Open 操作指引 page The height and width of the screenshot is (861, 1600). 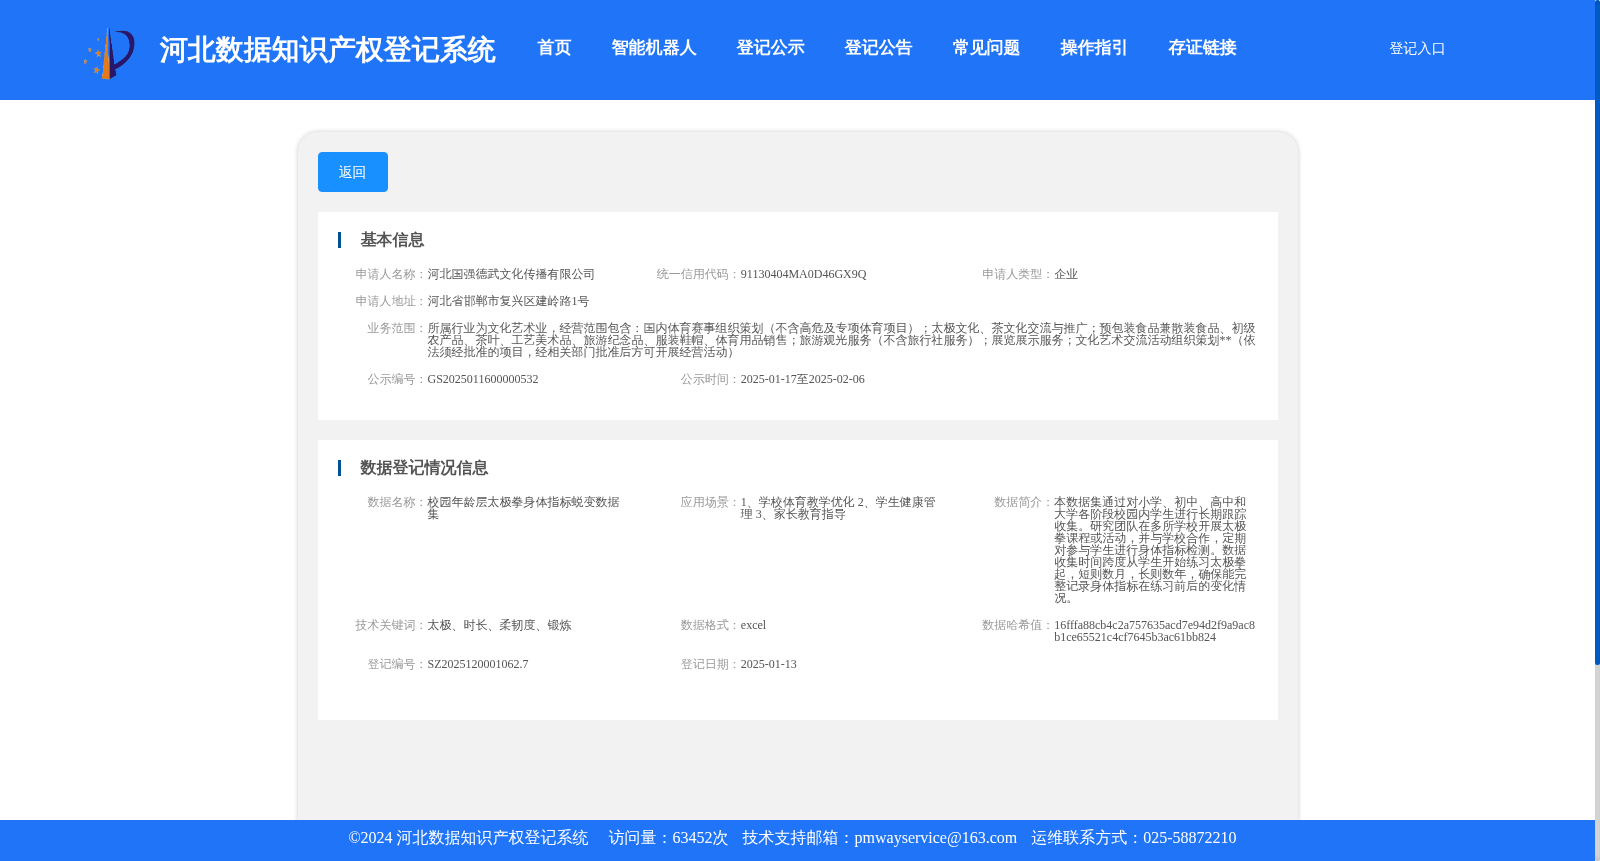point(1095,48)
